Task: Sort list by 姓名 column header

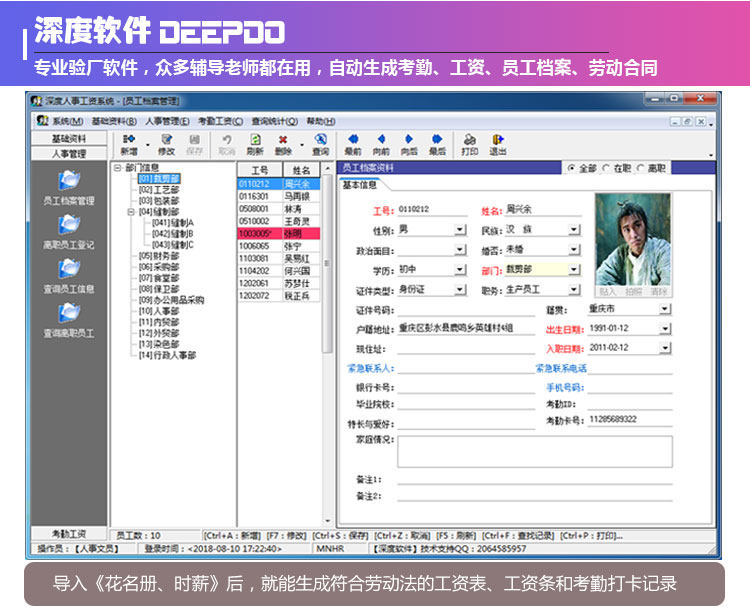Action: 301,170
